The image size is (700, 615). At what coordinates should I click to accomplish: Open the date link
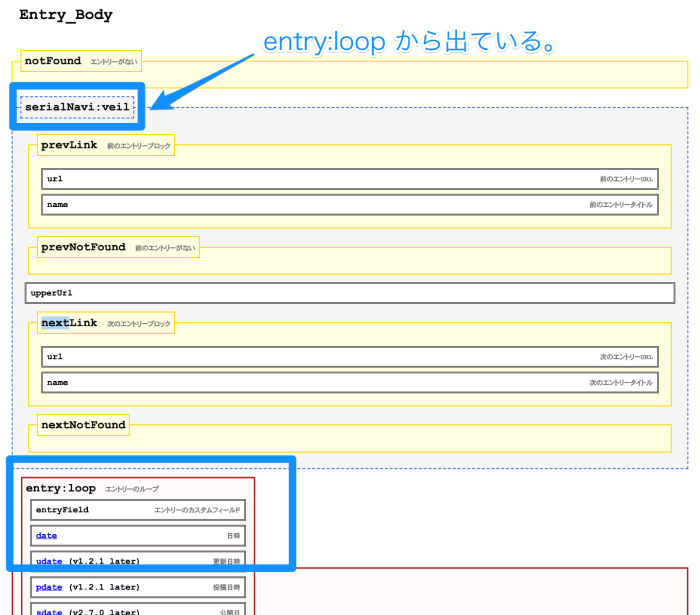[x=46, y=536]
